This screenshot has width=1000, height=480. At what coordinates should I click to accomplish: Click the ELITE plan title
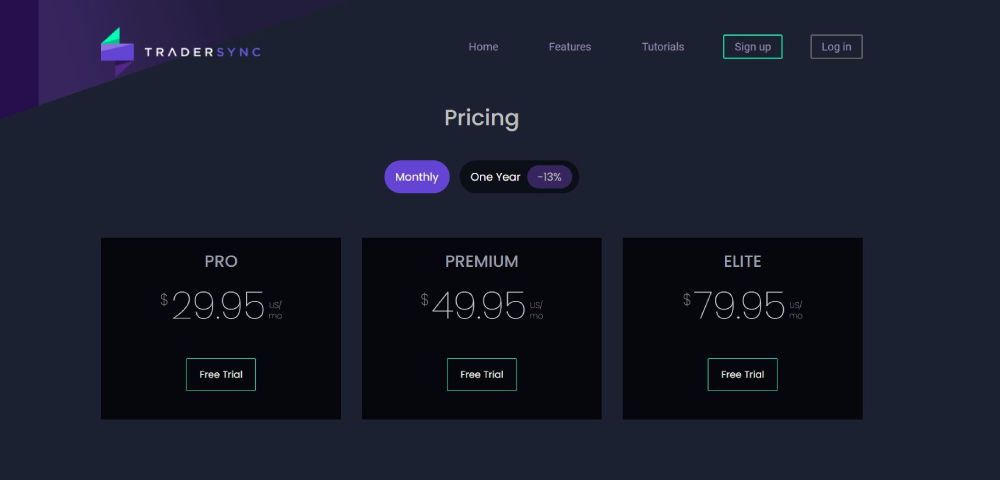pyautogui.click(x=743, y=262)
